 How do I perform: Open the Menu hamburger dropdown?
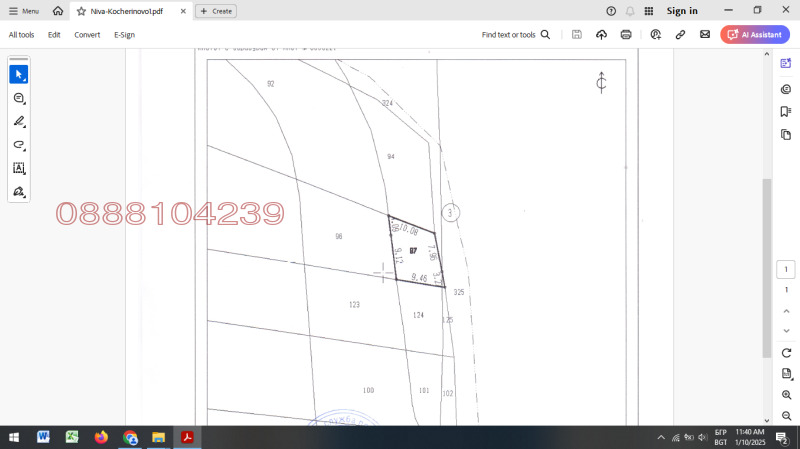(24, 11)
